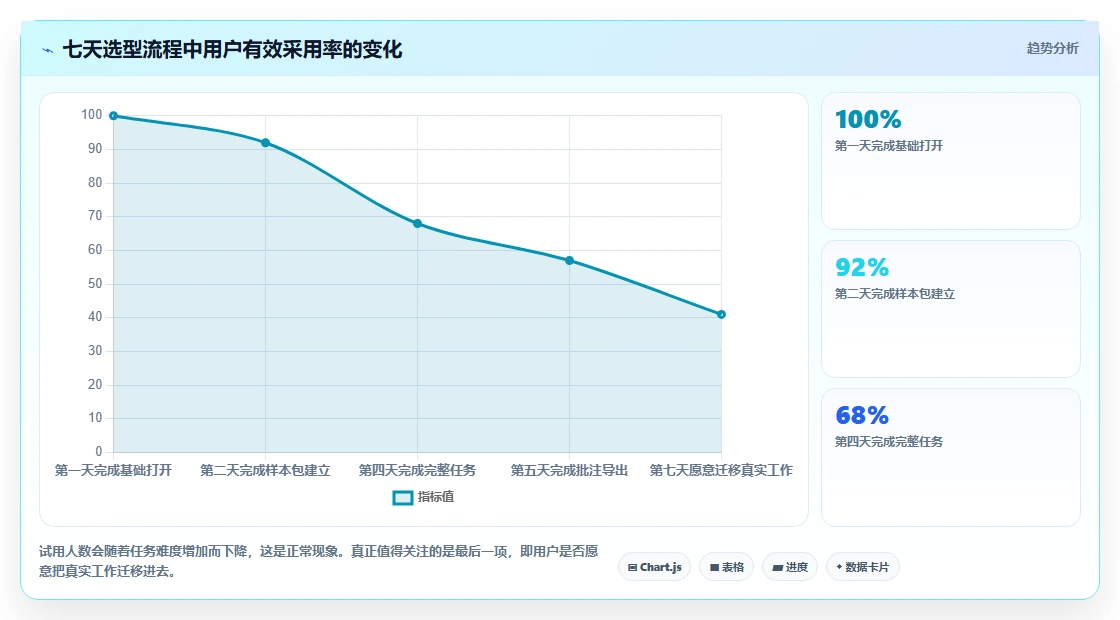Click y-axis tick label 0
Image resolution: width=1120 pixels, height=620 pixels.
[99, 451]
